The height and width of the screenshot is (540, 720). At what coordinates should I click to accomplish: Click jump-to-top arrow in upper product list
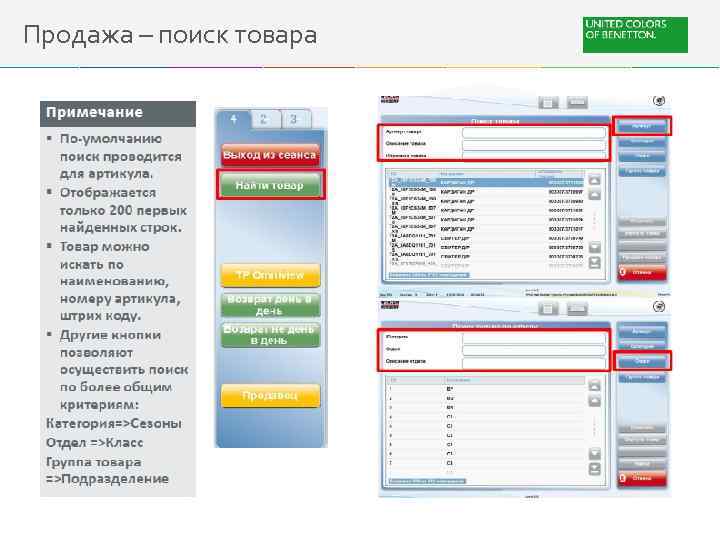click(594, 180)
